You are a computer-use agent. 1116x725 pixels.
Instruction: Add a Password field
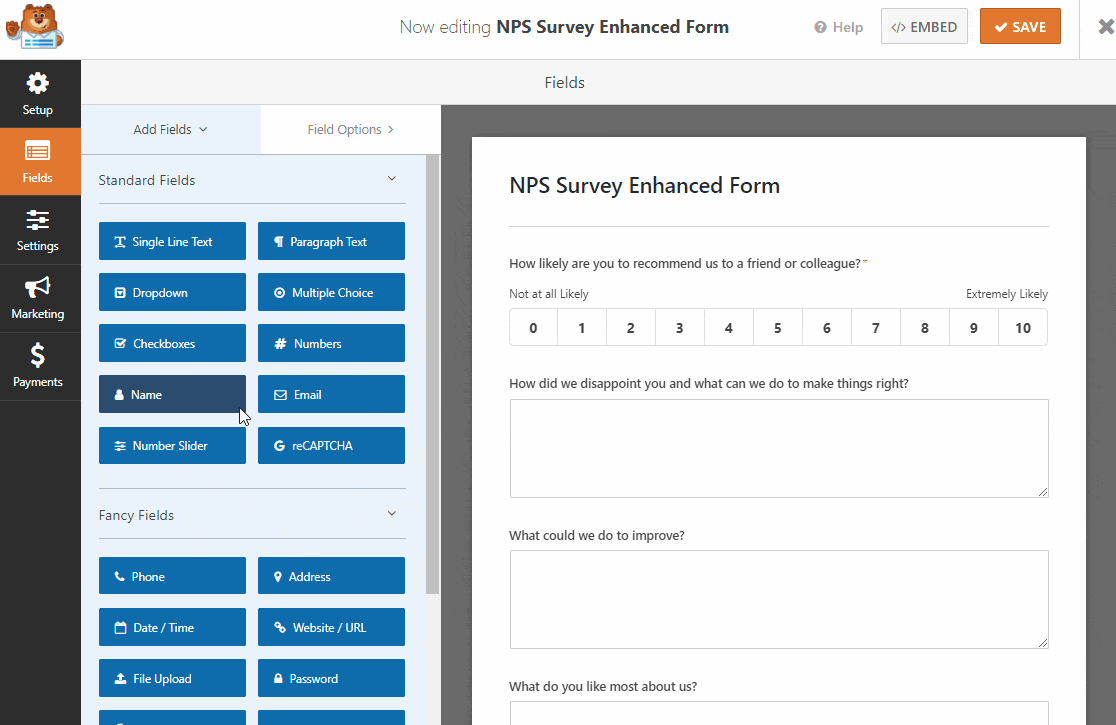point(331,678)
